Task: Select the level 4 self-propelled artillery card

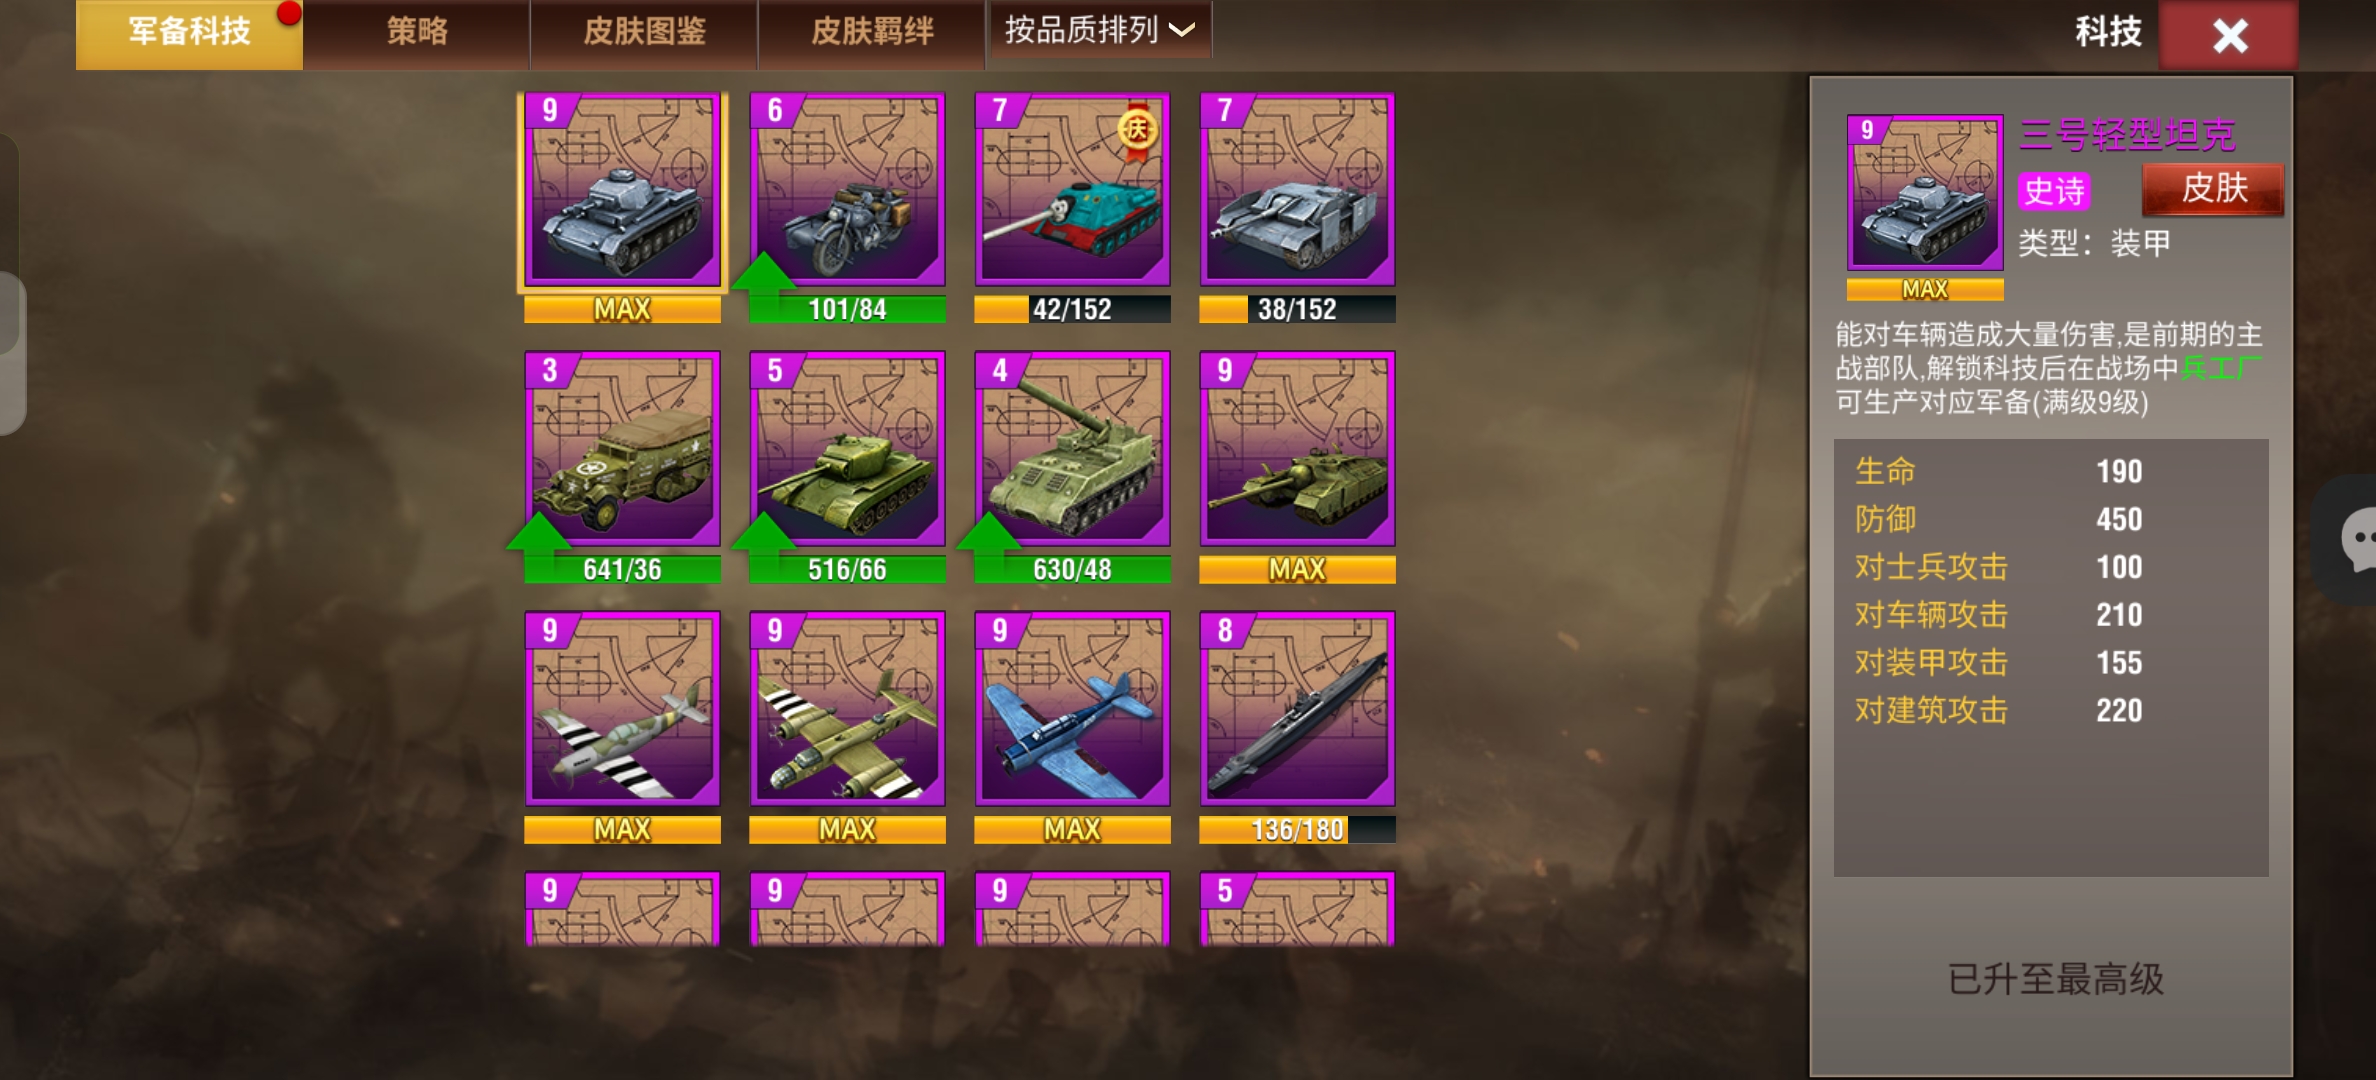Action: click(1072, 449)
